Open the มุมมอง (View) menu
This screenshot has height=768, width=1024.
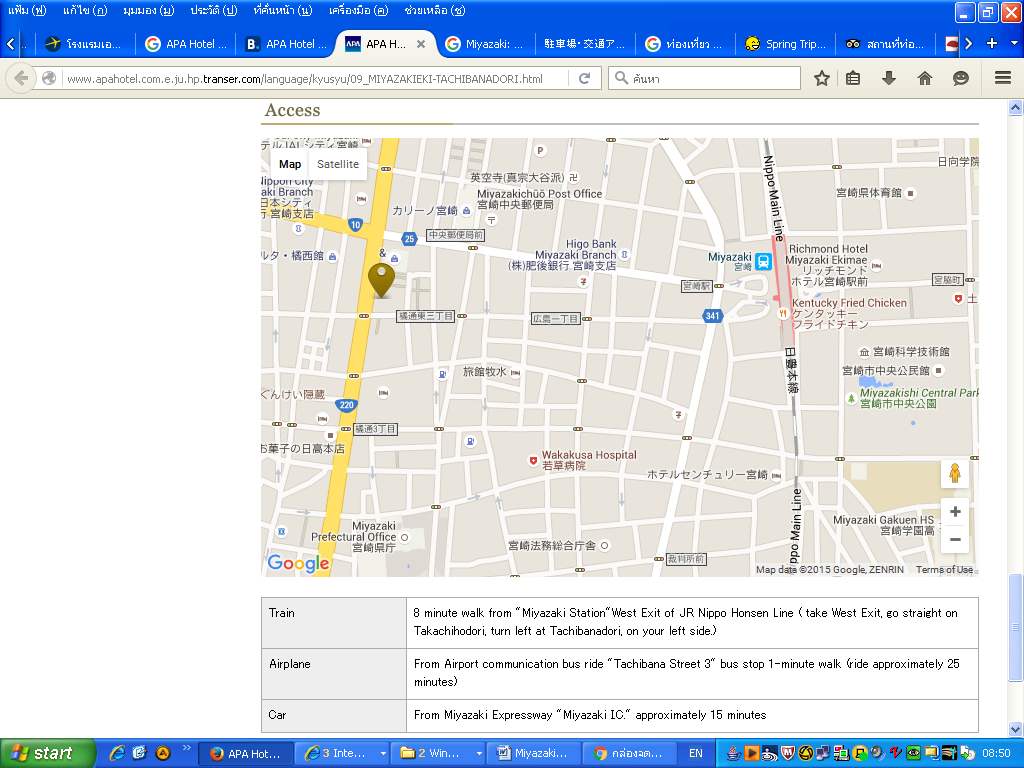pyautogui.click(x=148, y=10)
